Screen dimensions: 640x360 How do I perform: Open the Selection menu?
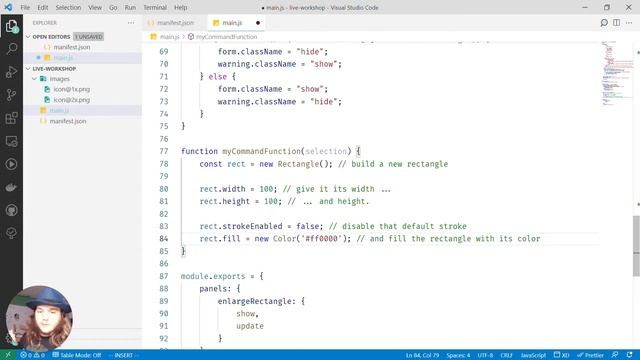(x=68, y=7)
